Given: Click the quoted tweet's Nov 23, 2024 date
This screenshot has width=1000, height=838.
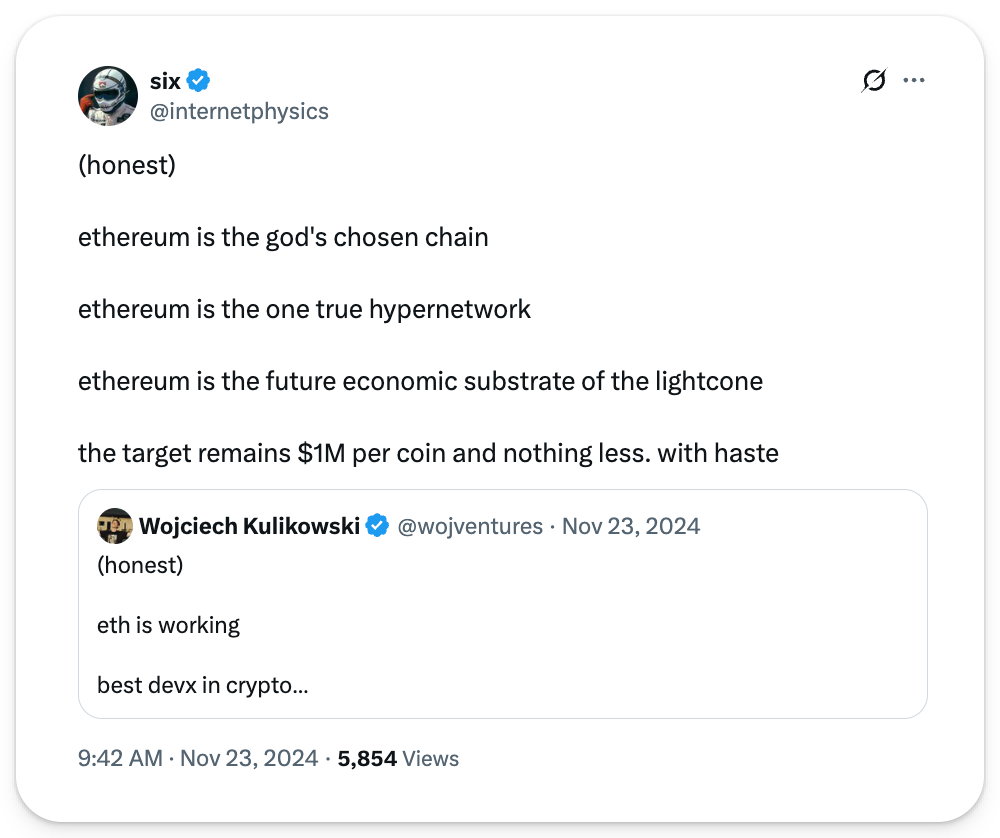Looking at the screenshot, I should click(x=630, y=526).
